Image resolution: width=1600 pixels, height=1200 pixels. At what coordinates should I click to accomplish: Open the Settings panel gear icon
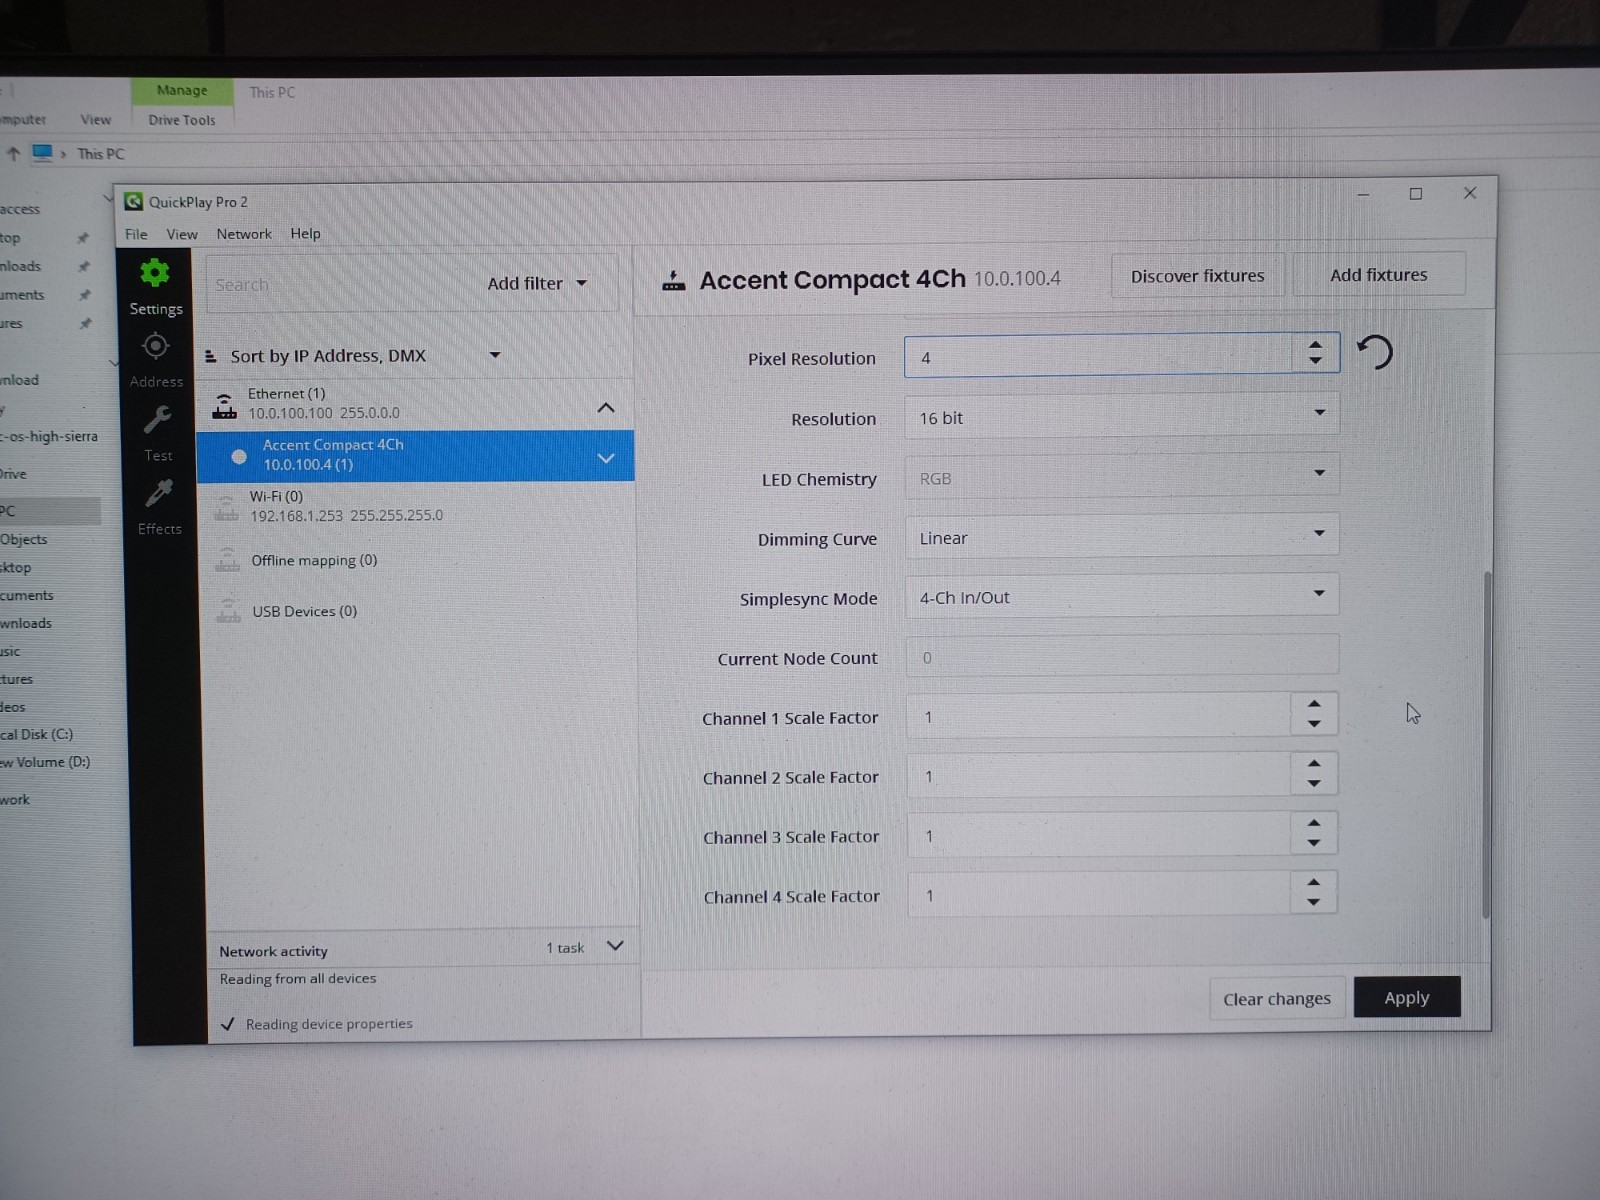155,273
